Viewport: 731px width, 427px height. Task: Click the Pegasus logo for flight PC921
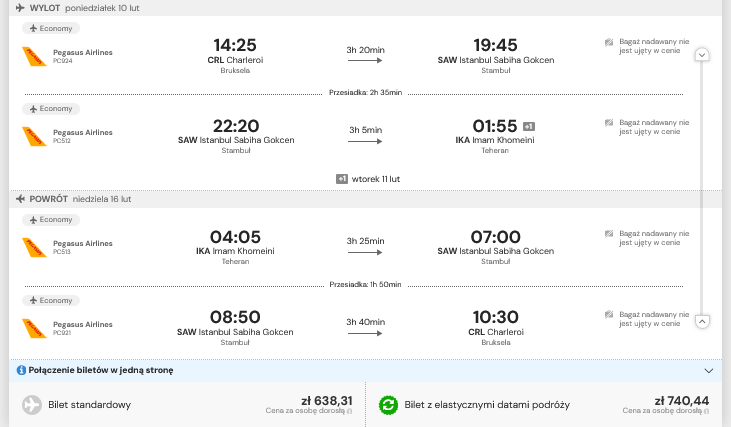(x=34, y=328)
